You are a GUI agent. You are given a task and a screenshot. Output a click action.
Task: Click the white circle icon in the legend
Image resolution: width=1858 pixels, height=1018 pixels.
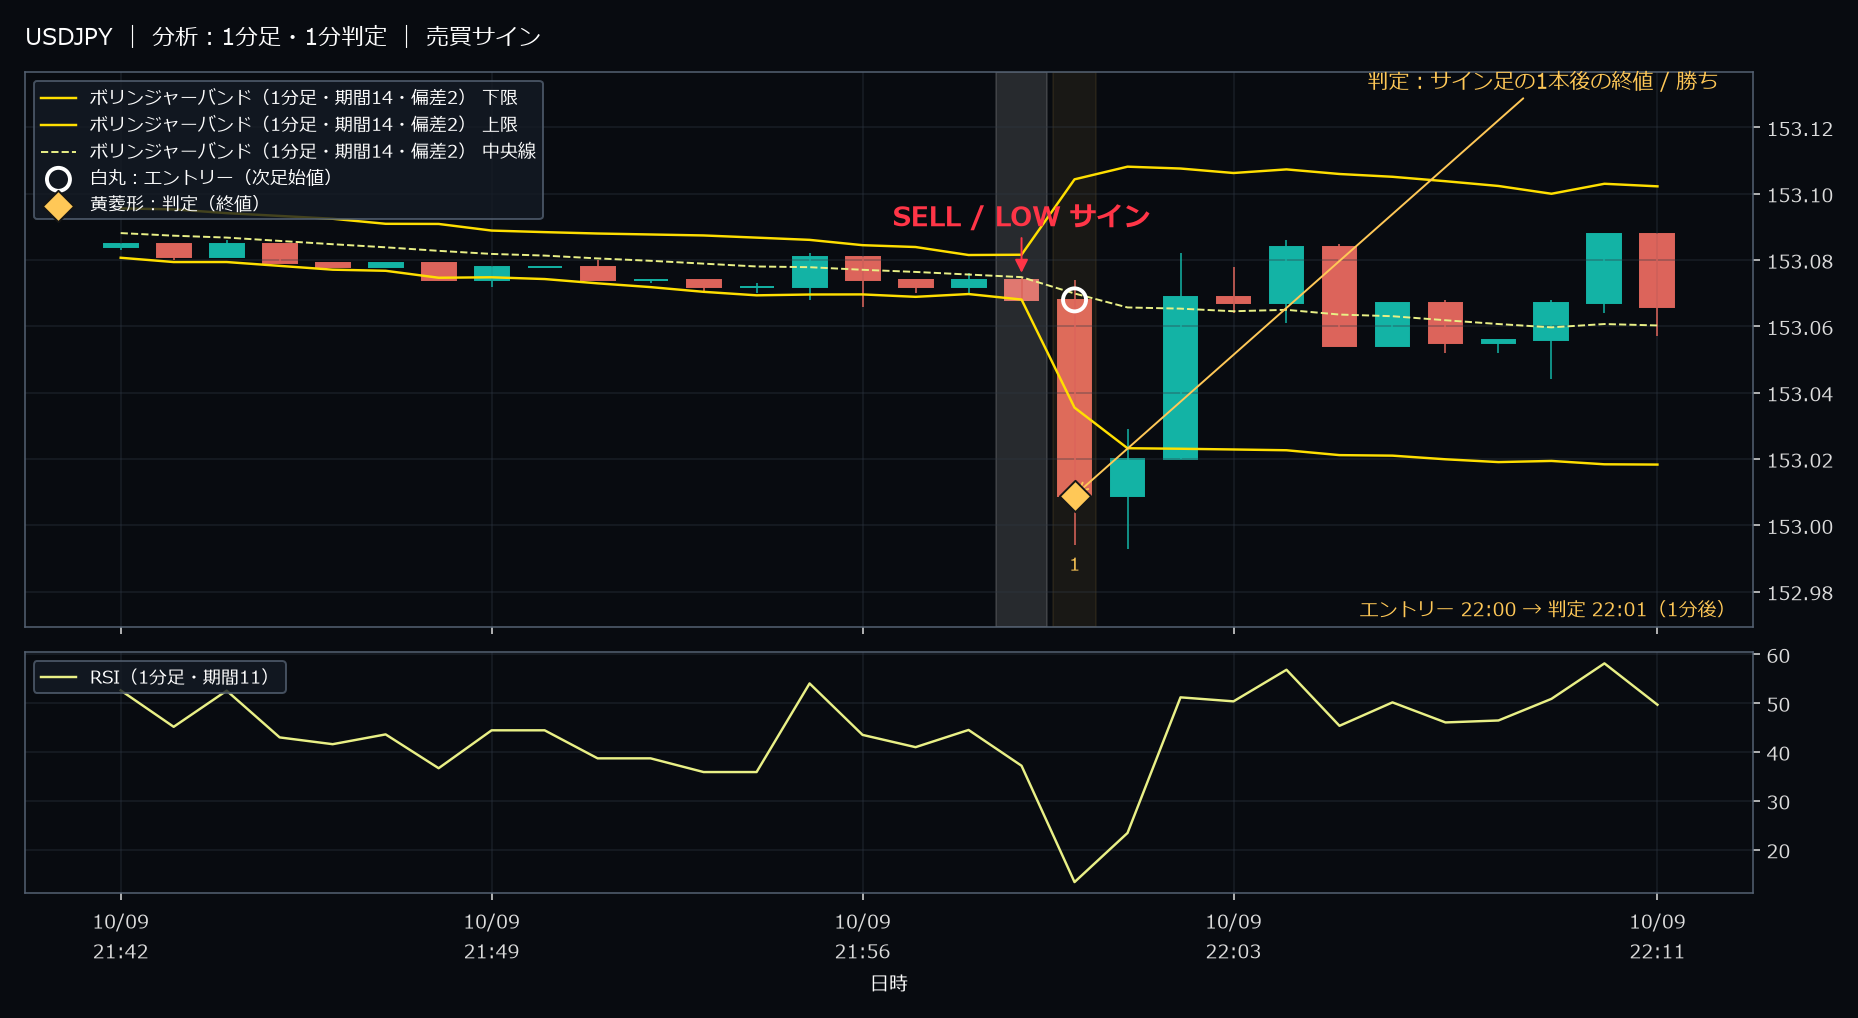[x=59, y=179]
